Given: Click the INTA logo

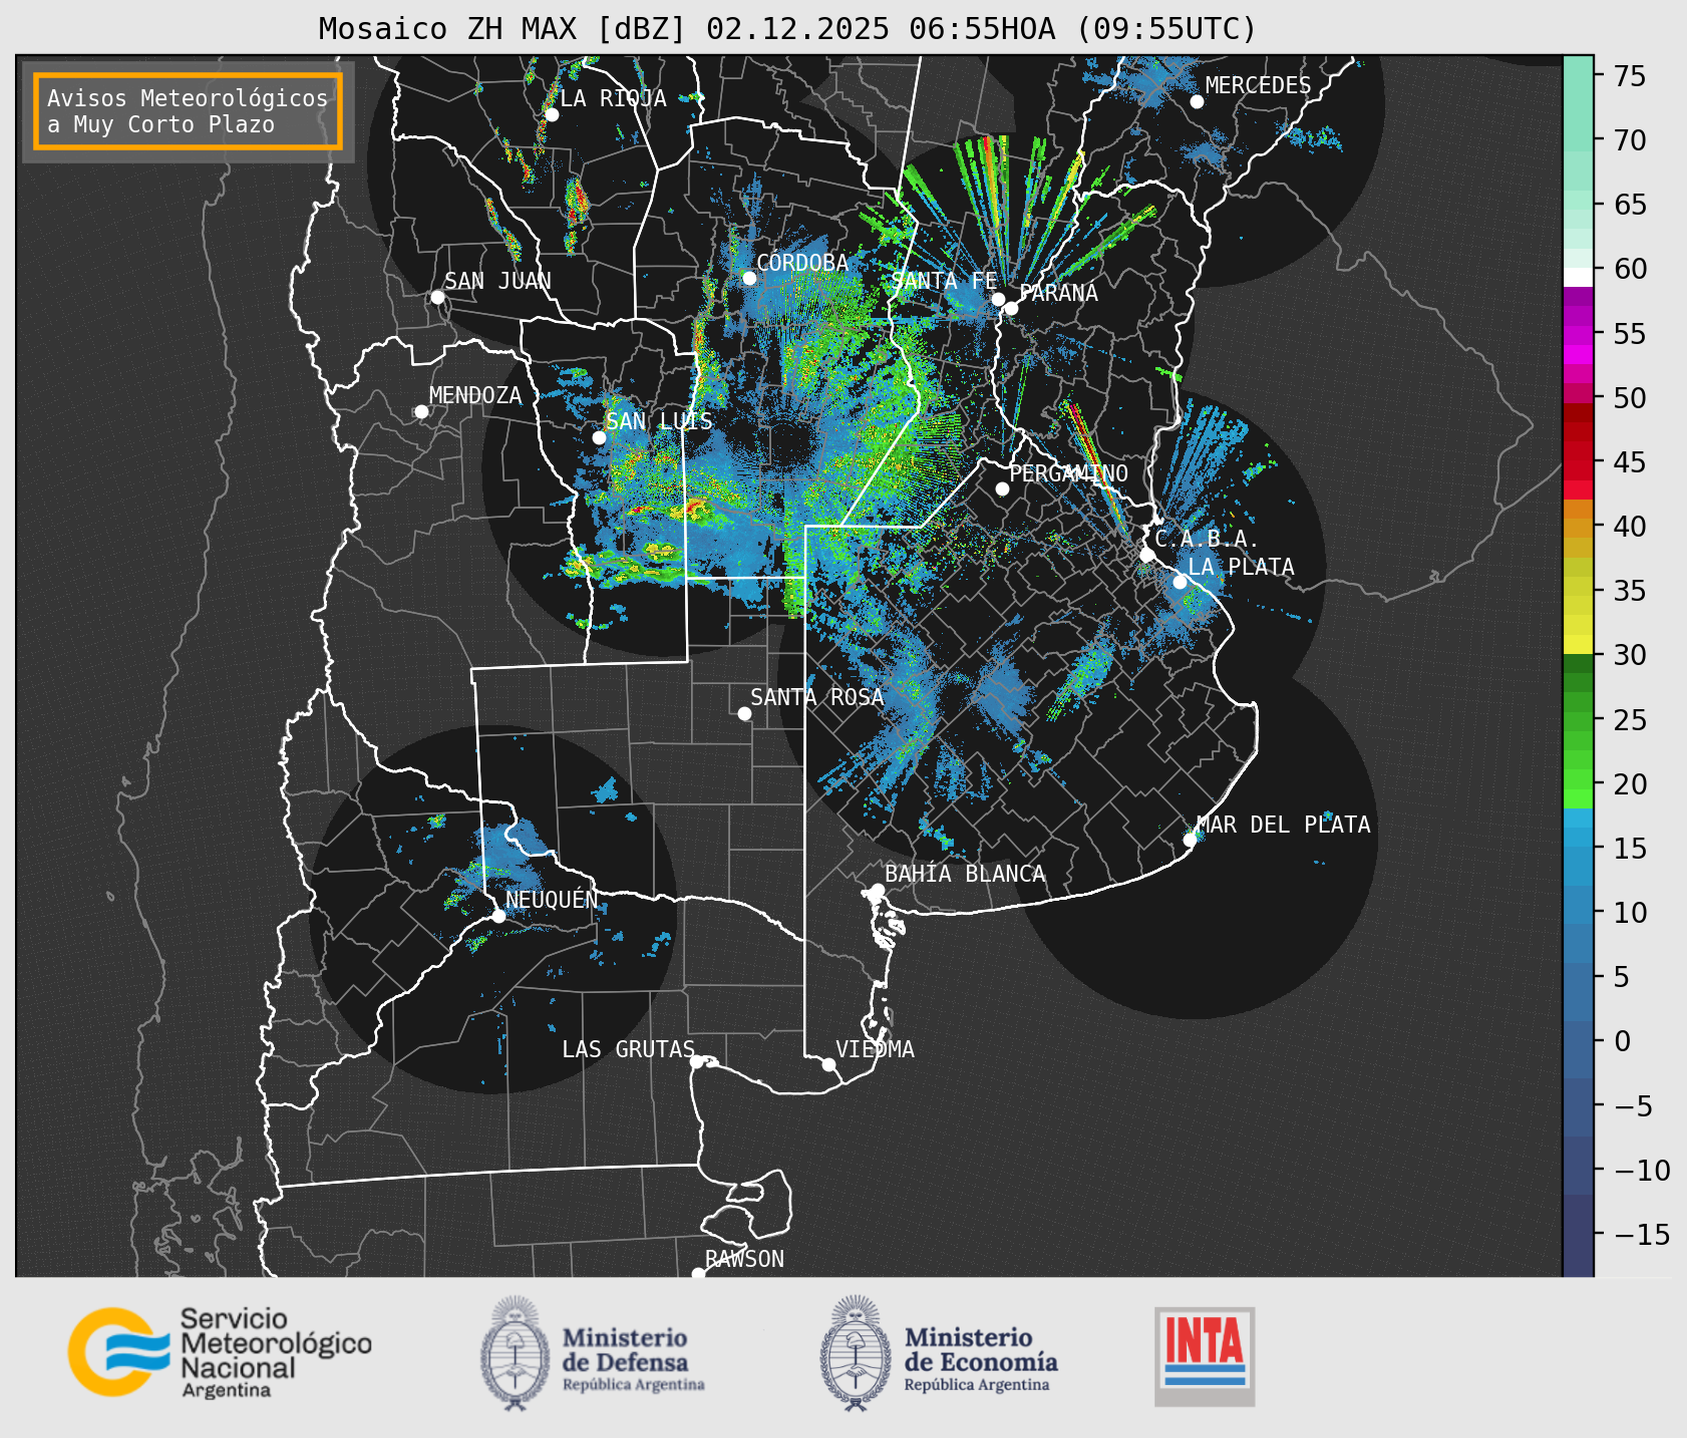Looking at the screenshot, I should pyautogui.click(x=1204, y=1356).
